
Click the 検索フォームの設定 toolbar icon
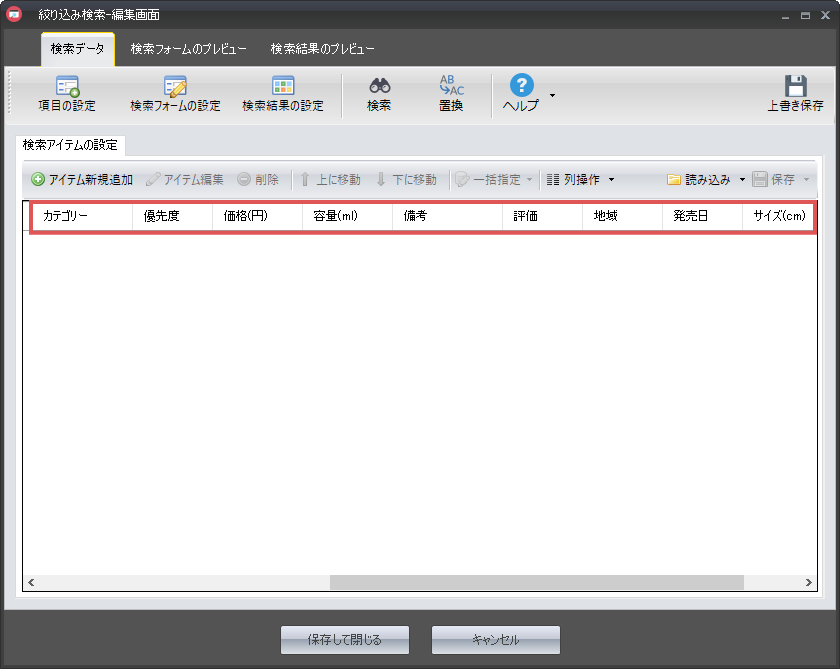click(x=175, y=87)
